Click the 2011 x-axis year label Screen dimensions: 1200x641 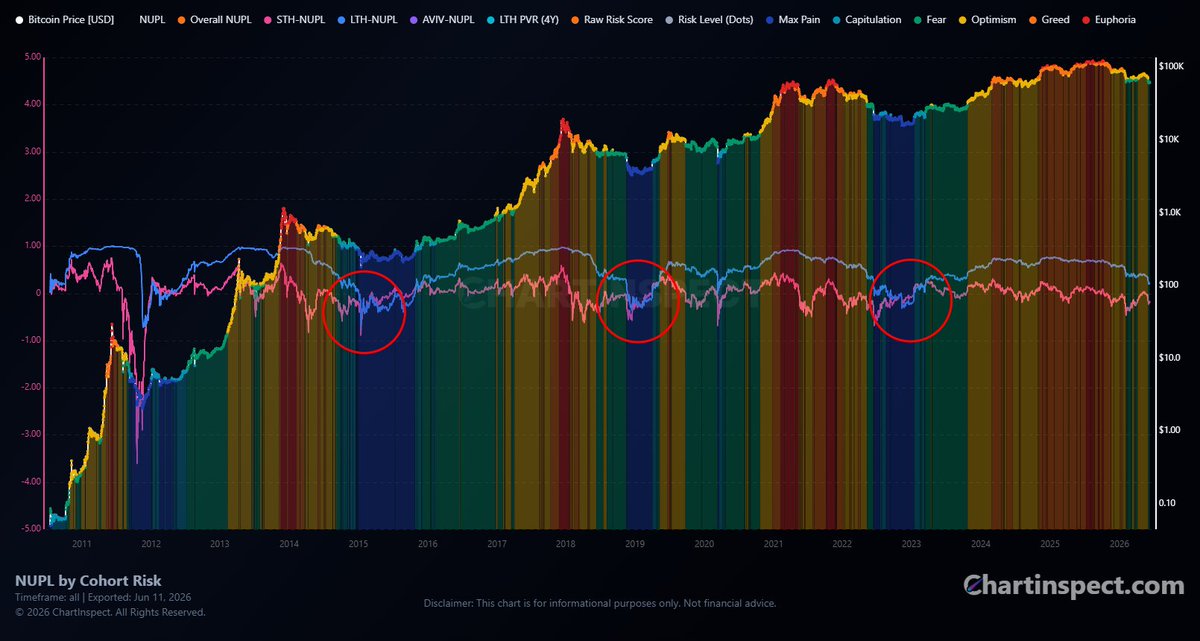pyautogui.click(x=81, y=544)
